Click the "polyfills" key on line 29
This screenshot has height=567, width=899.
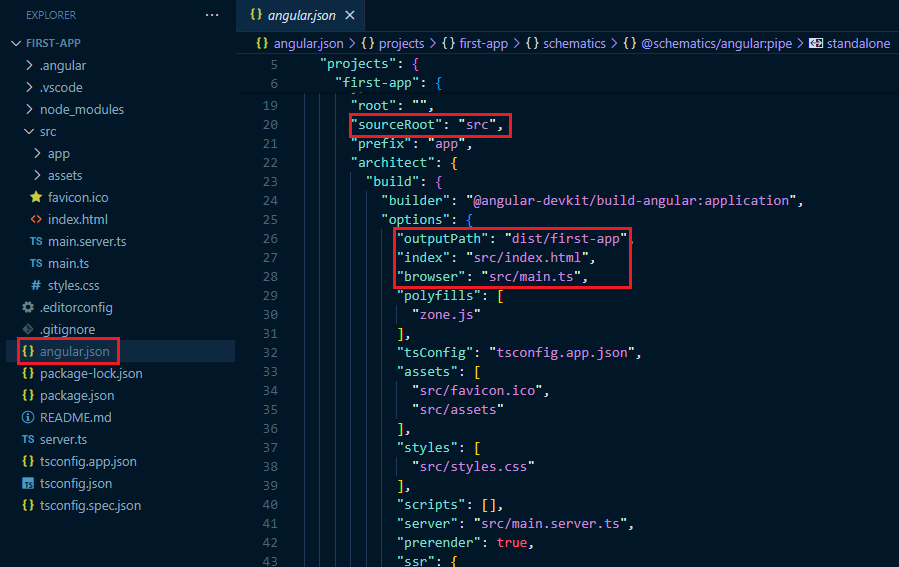(x=439, y=296)
